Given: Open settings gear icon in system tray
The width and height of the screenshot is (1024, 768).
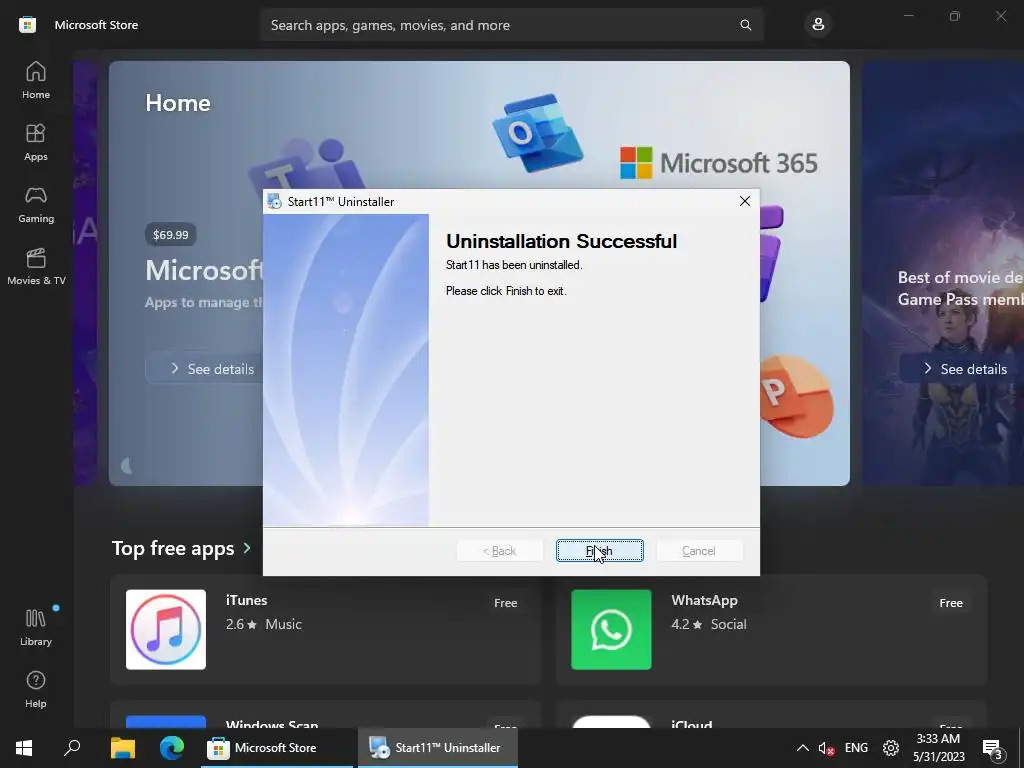Looking at the screenshot, I should tap(891, 748).
